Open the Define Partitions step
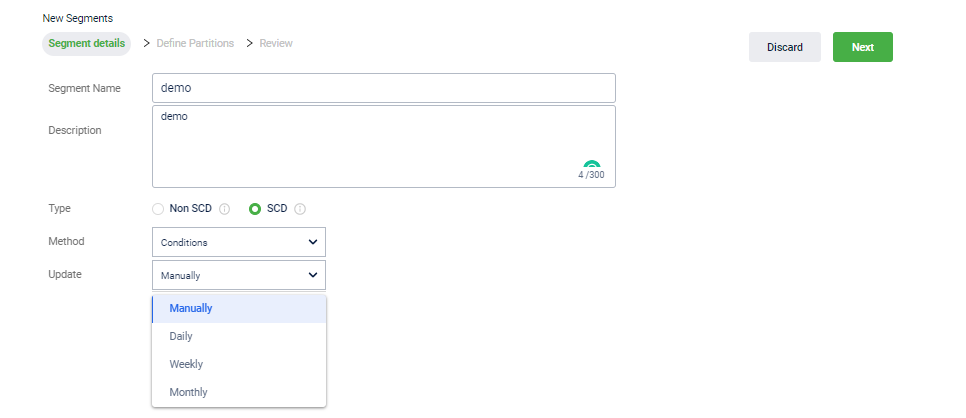Image resolution: width=966 pixels, height=418 pixels. [195, 43]
